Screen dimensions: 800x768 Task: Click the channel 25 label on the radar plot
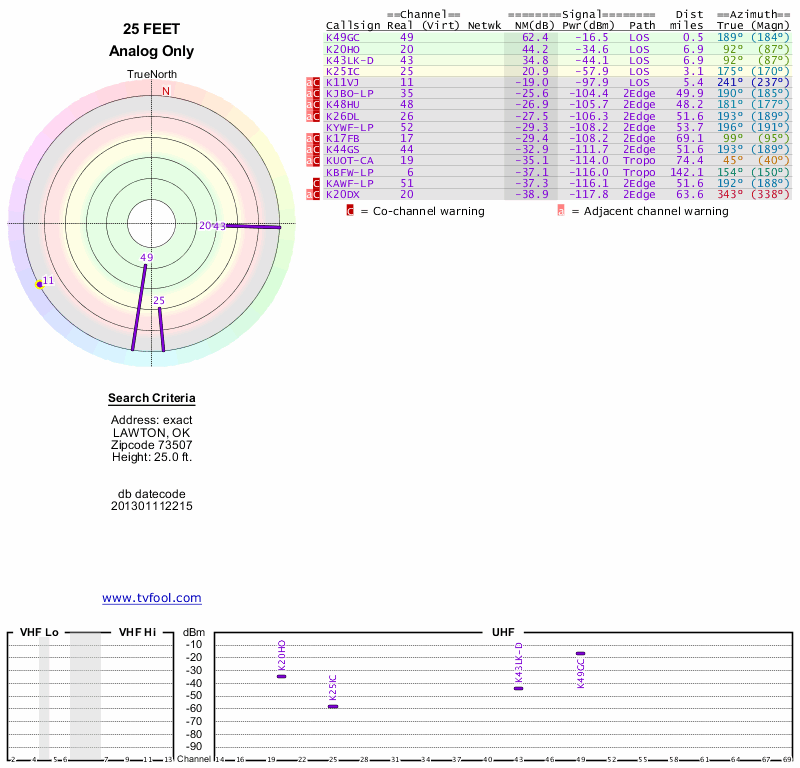click(x=159, y=300)
